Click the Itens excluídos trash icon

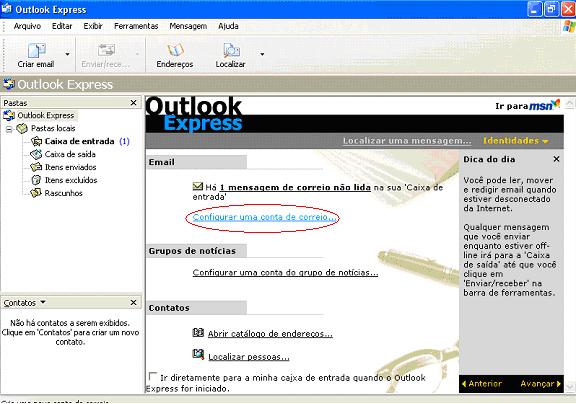tap(36, 180)
